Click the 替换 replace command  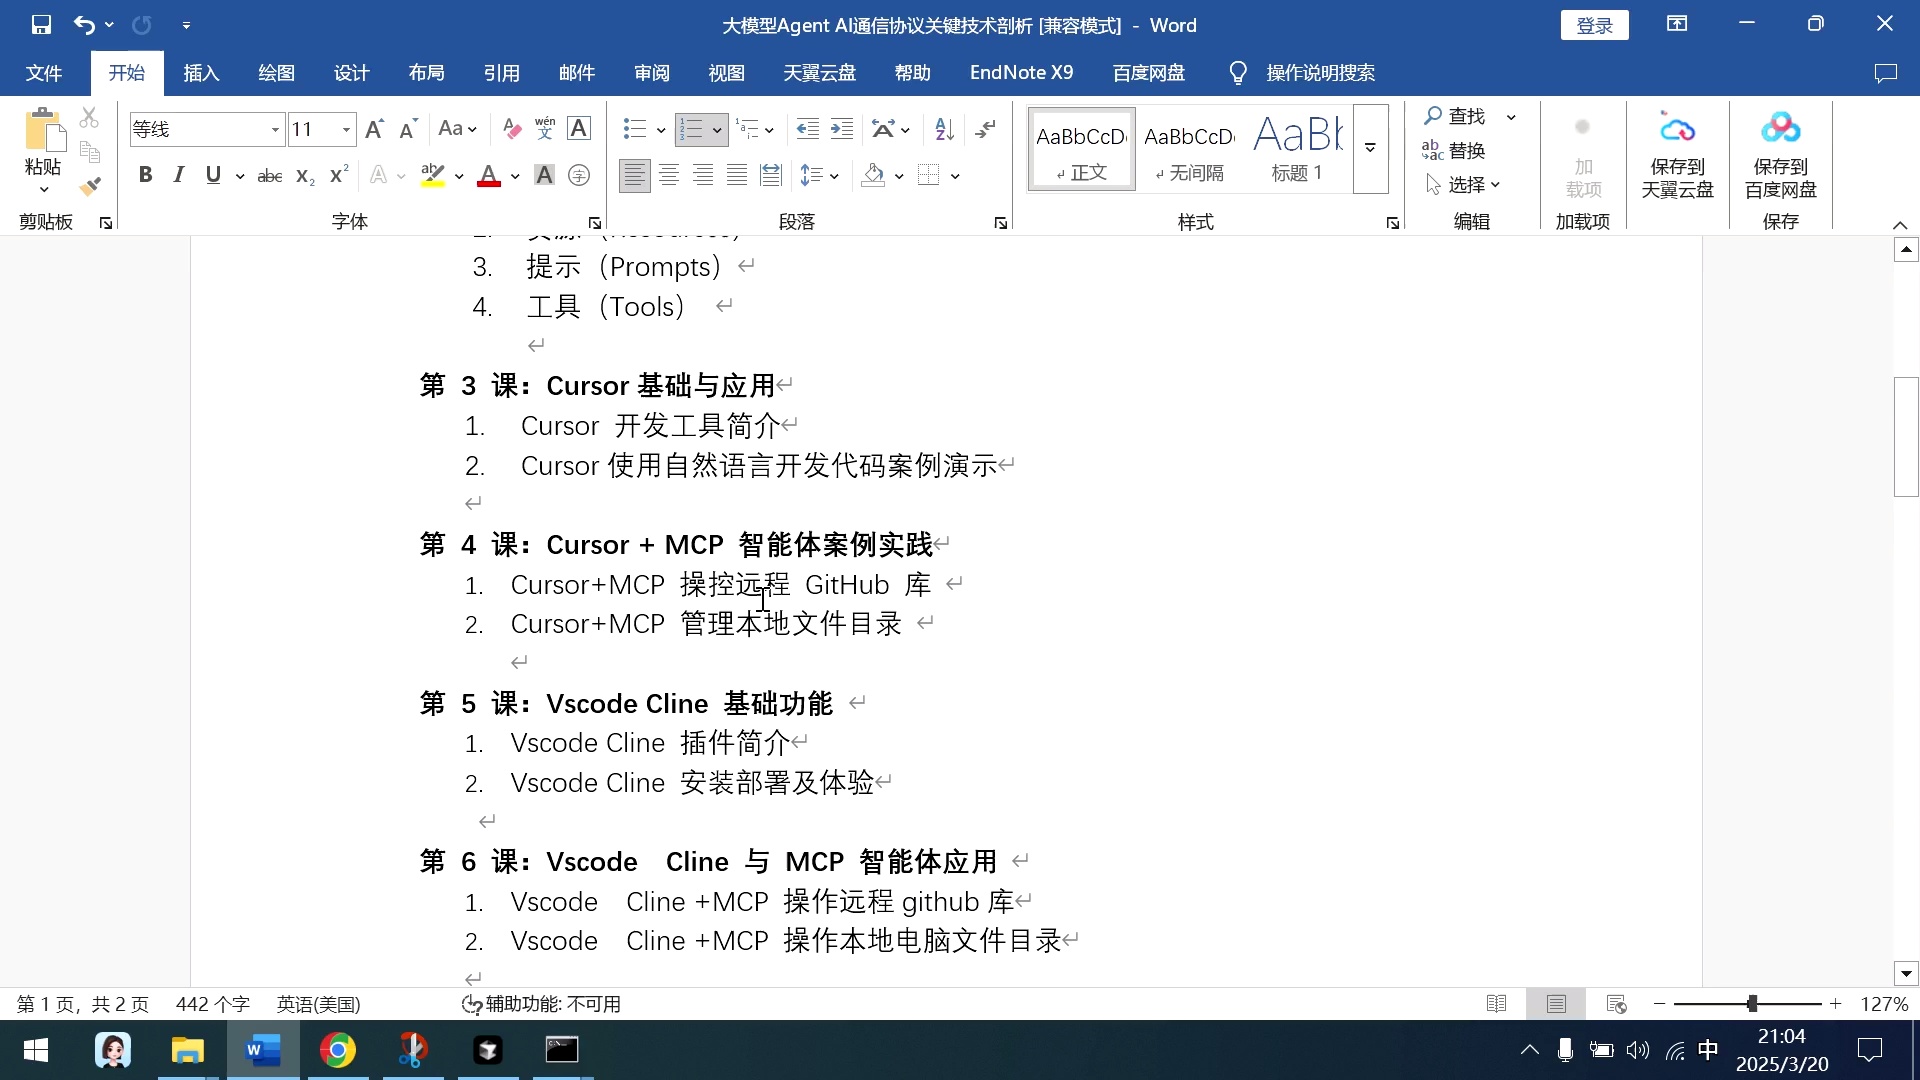point(1466,150)
